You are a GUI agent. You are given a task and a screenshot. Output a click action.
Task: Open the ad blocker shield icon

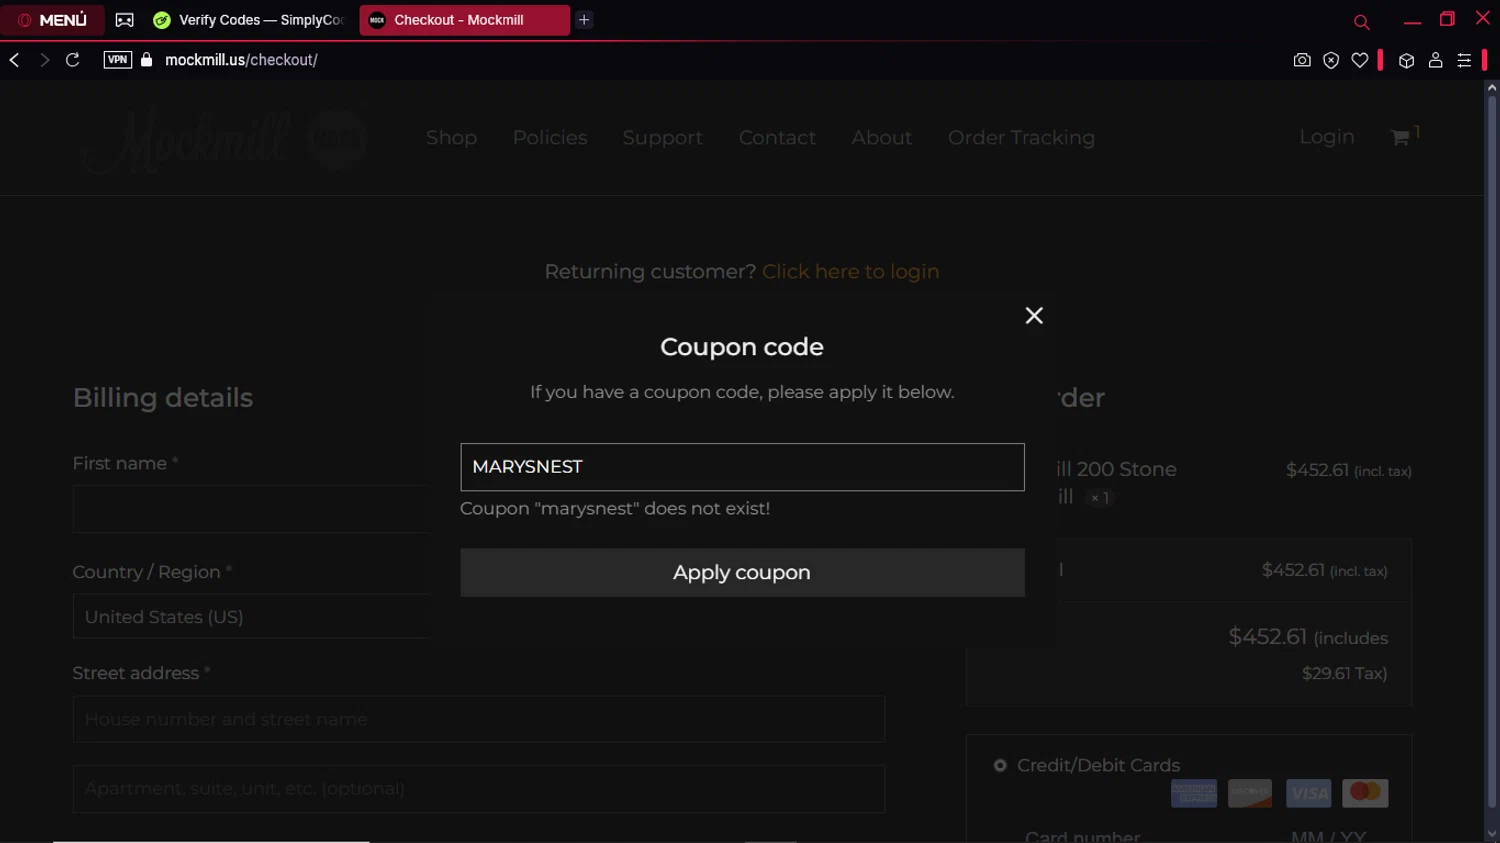pos(1331,60)
